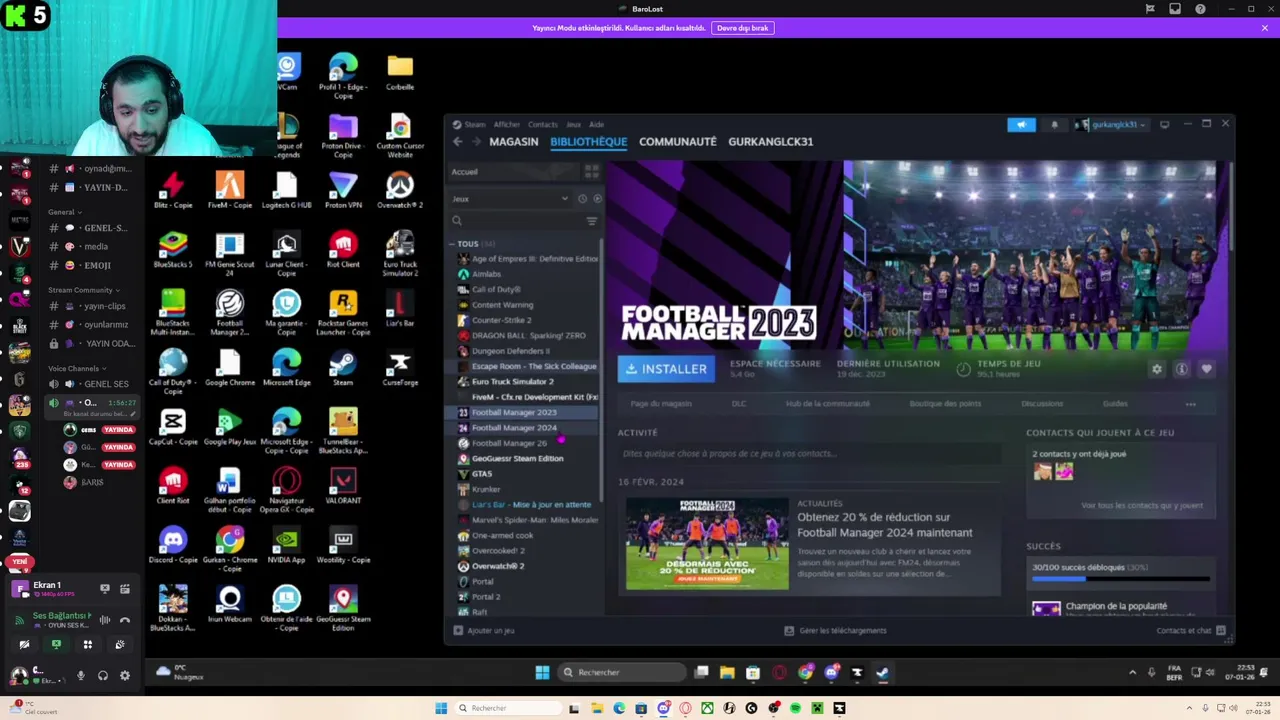Click the INSTALLER button
Screen dimensions: 1280x720
(666, 369)
